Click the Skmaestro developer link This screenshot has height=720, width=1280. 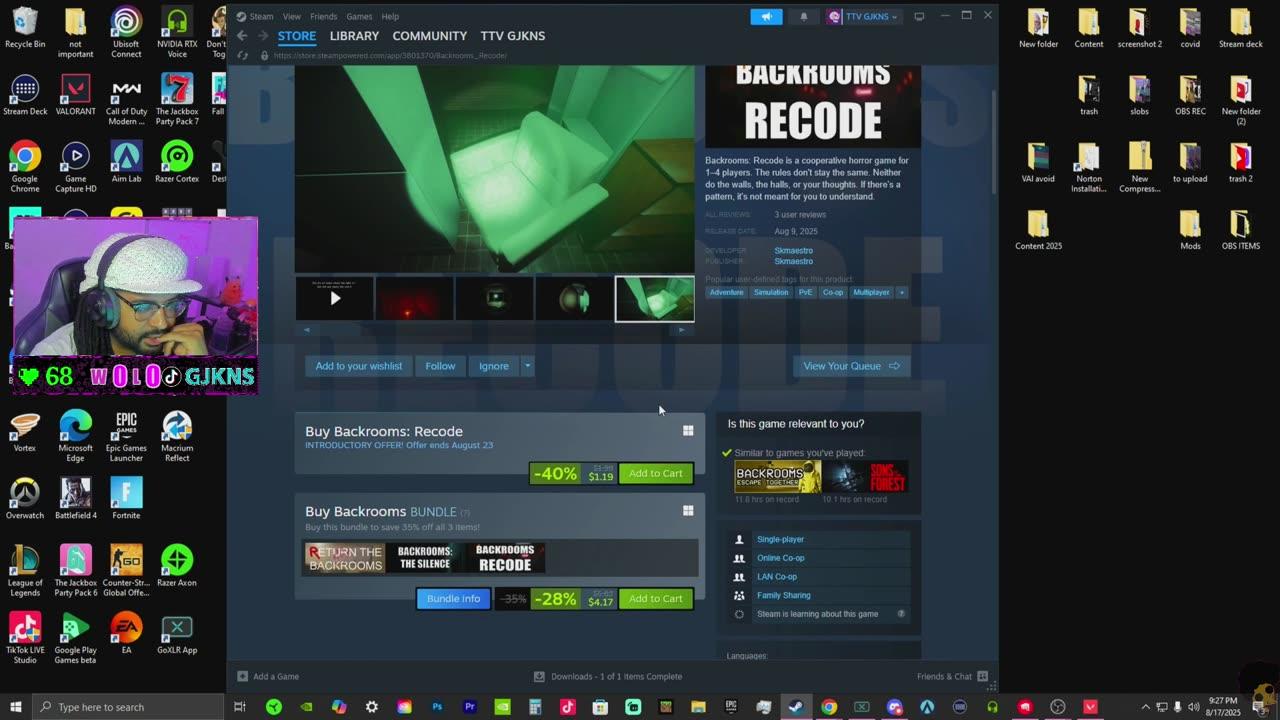click(793, 251)
